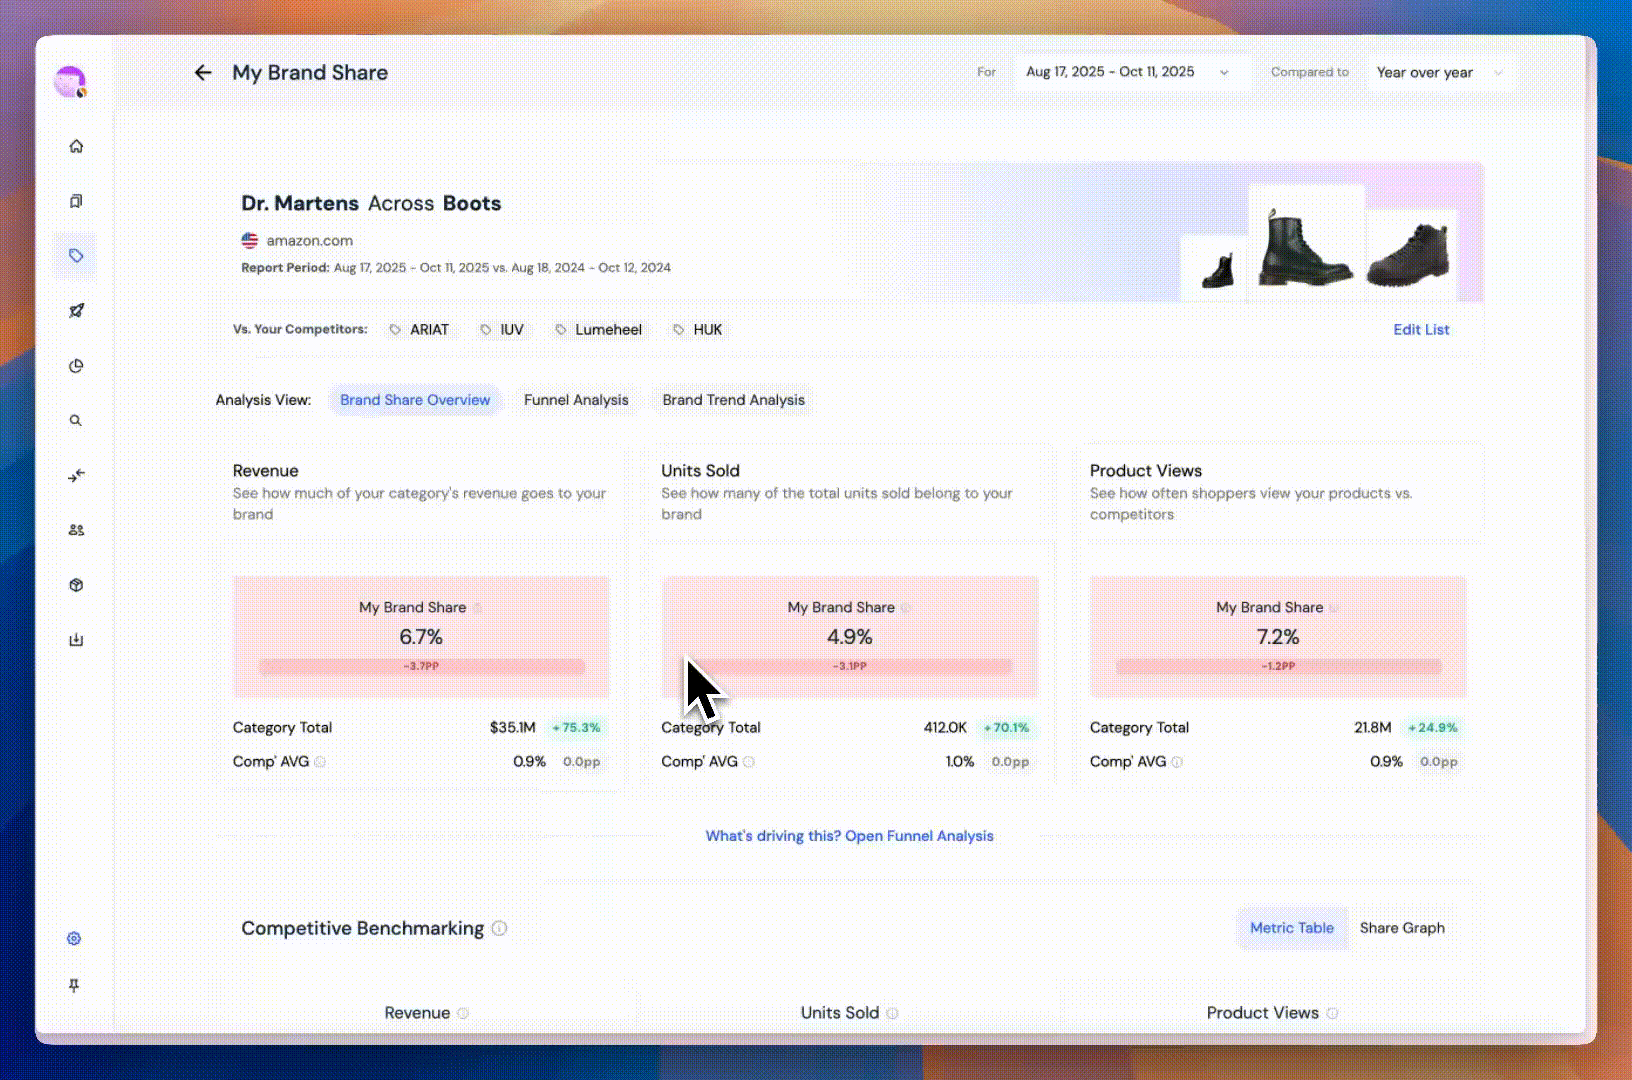Image resolution: width=1632 pixels, height=1080 pixels.
Task: Open the compare arrows sidebar icon
Action: (76, 476)
